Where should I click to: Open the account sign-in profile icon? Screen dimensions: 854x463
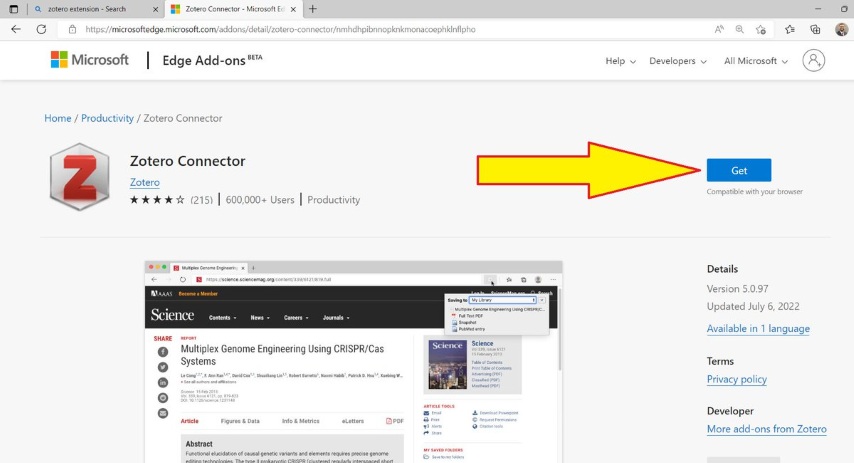814,61
